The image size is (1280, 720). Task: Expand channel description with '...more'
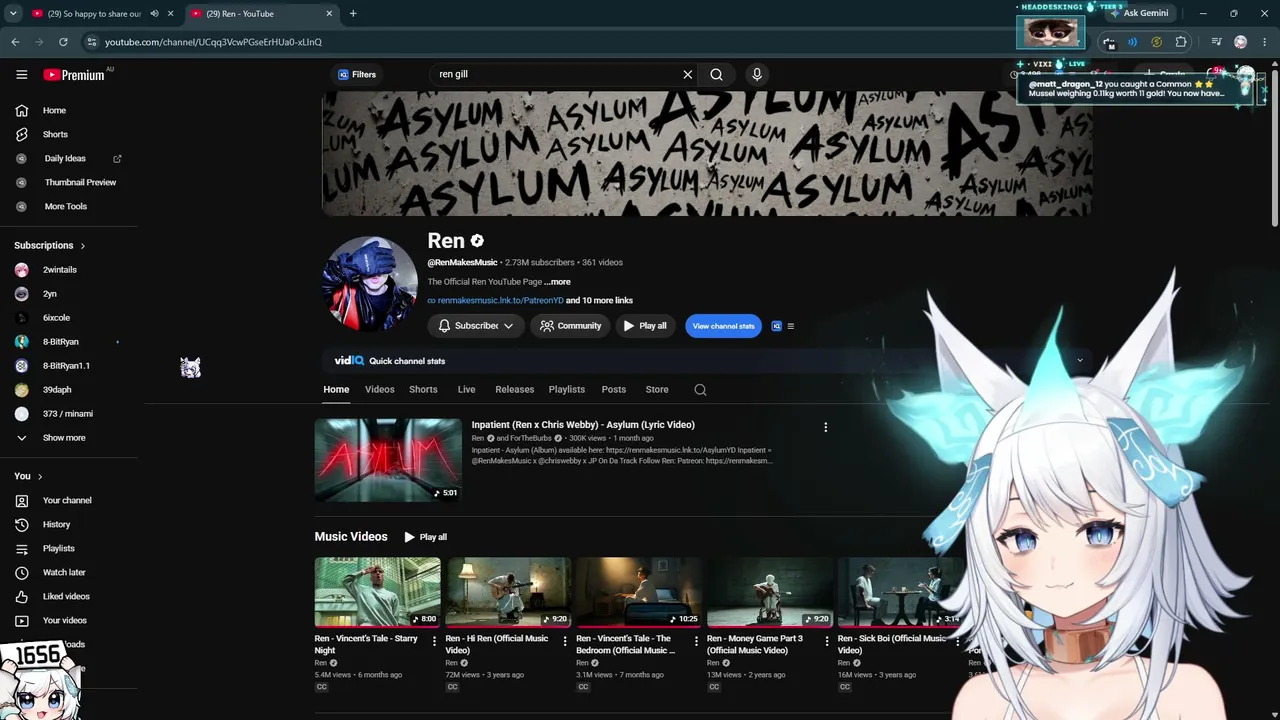coord(557,282)
